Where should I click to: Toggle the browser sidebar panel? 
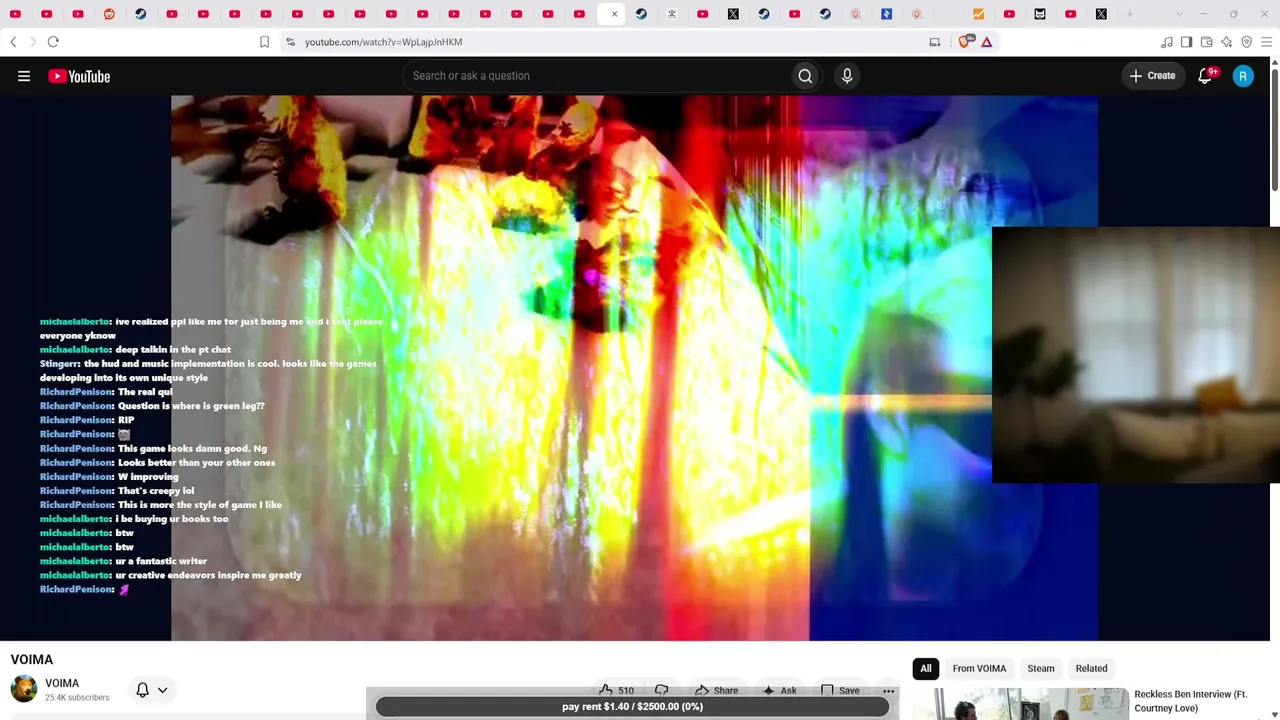1186,42
